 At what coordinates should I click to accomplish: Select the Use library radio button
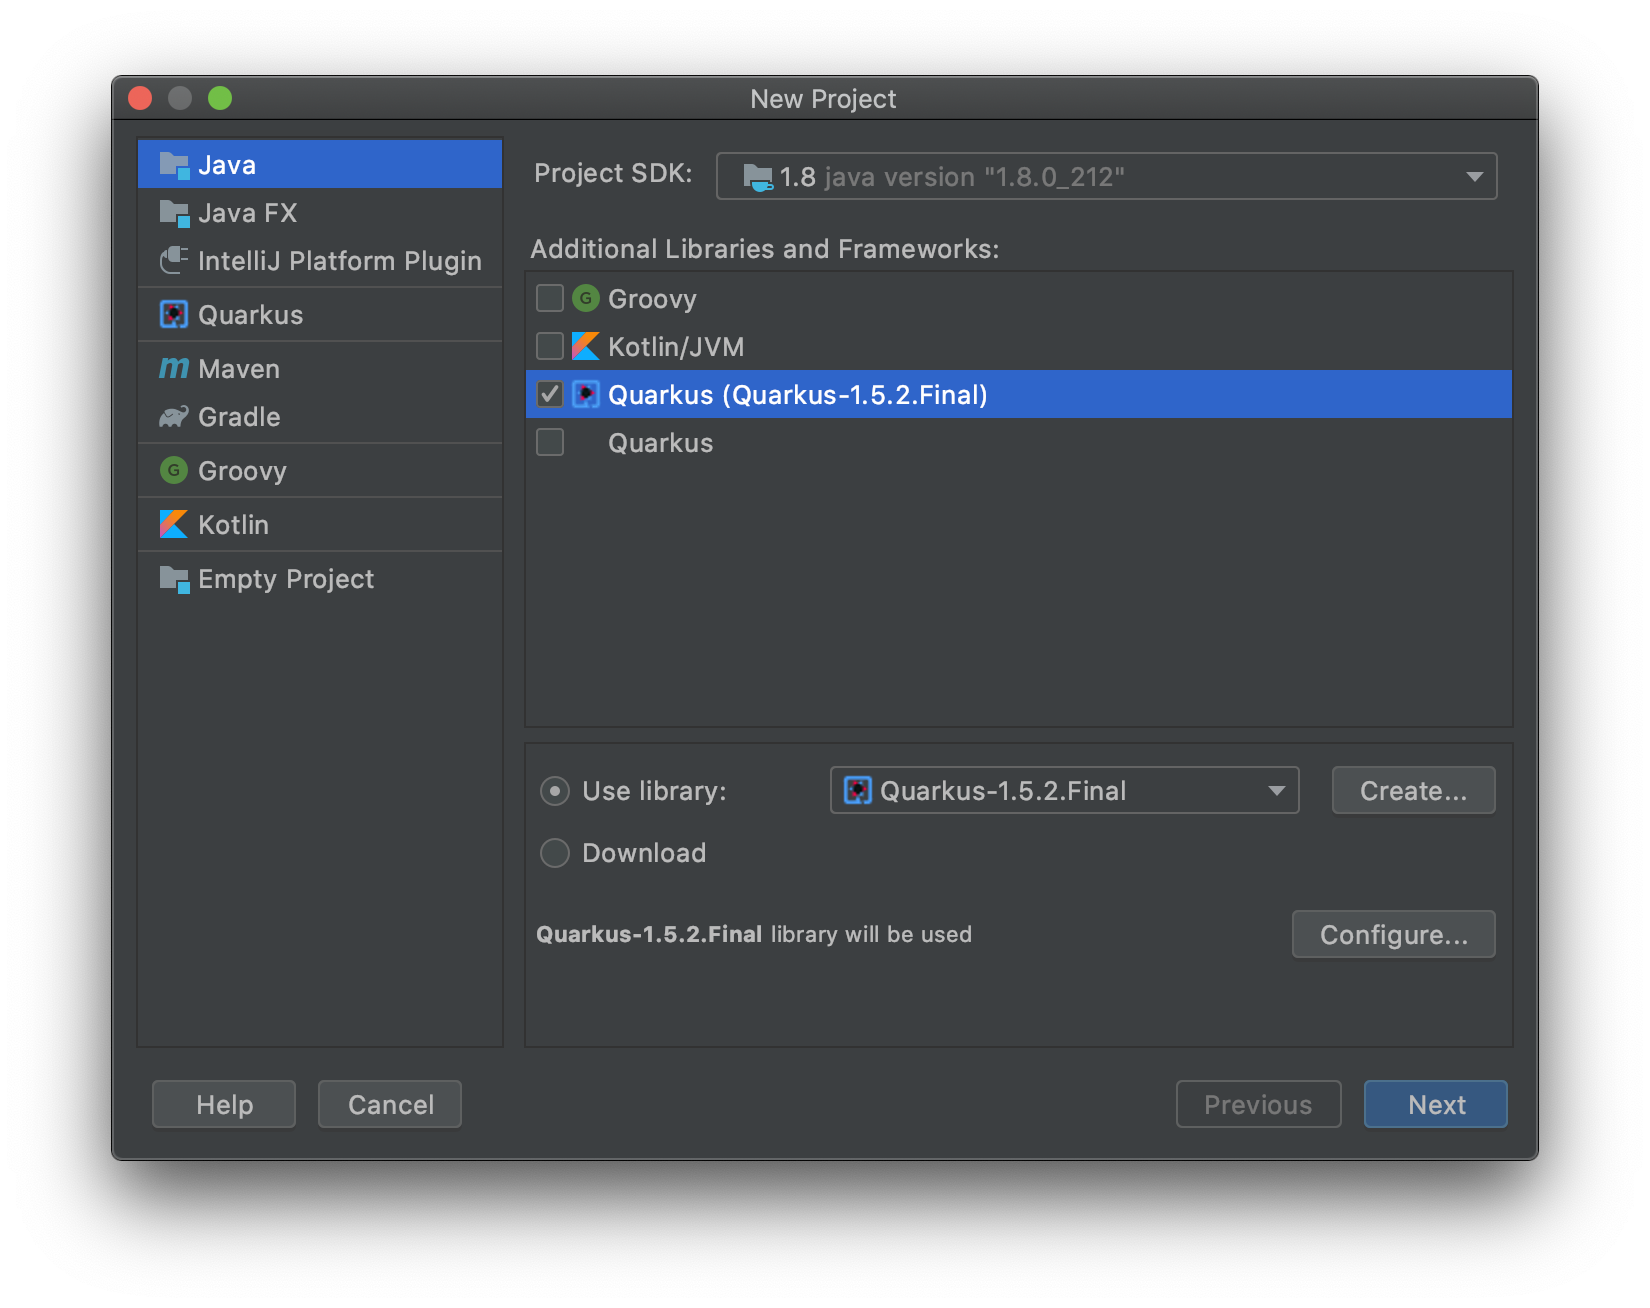555,791
